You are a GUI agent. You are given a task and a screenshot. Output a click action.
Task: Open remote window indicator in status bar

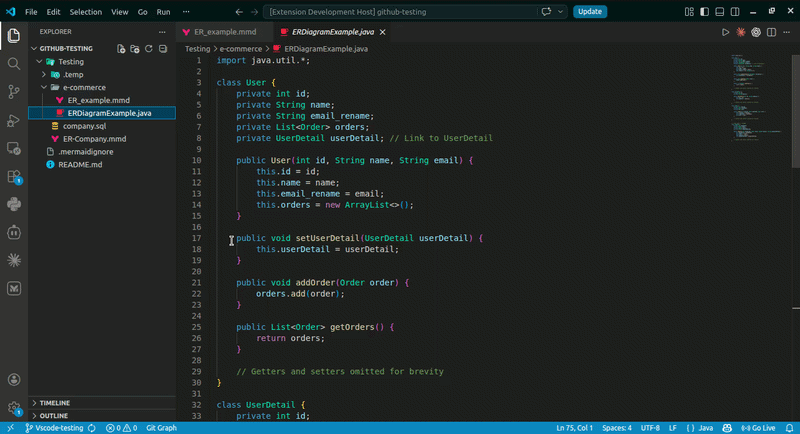[10, 428]
